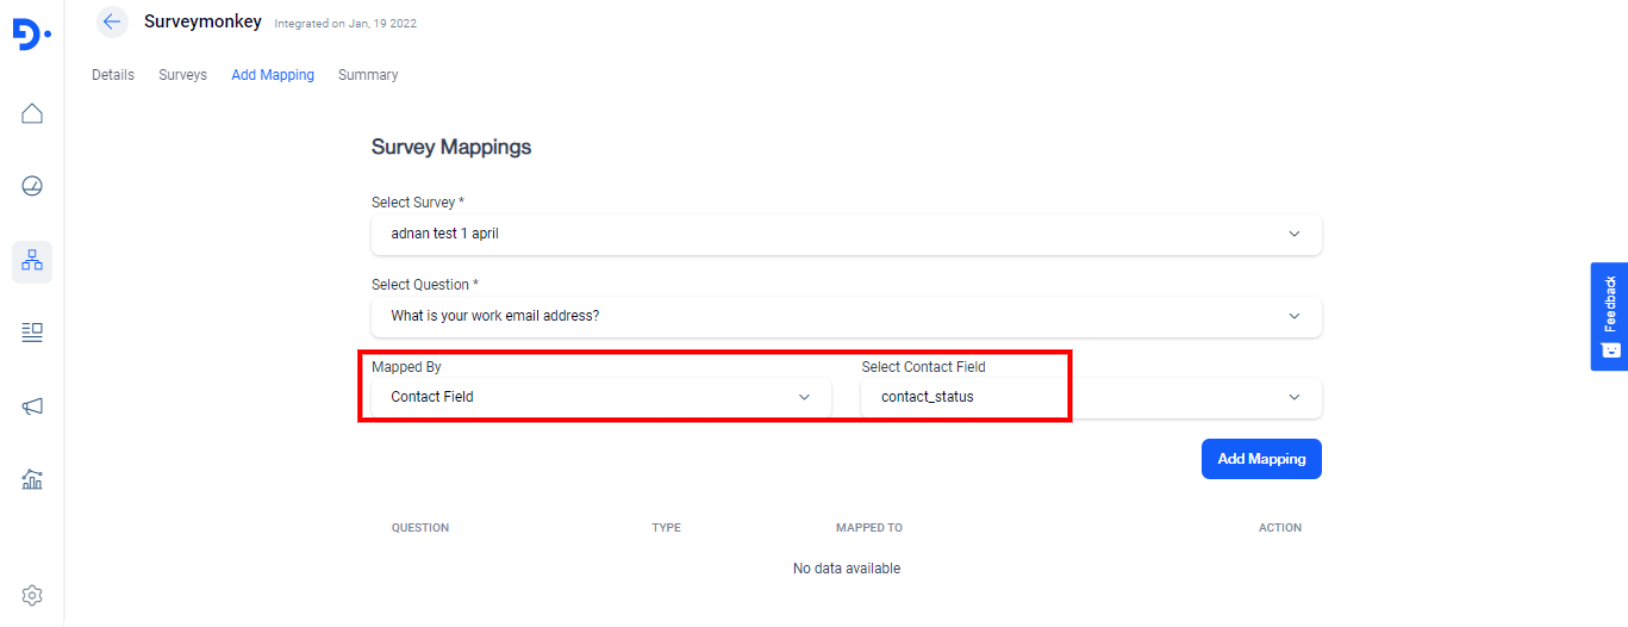Open the analytics chart icon
The image size is (1628, 627).
(x=32, y=480)
